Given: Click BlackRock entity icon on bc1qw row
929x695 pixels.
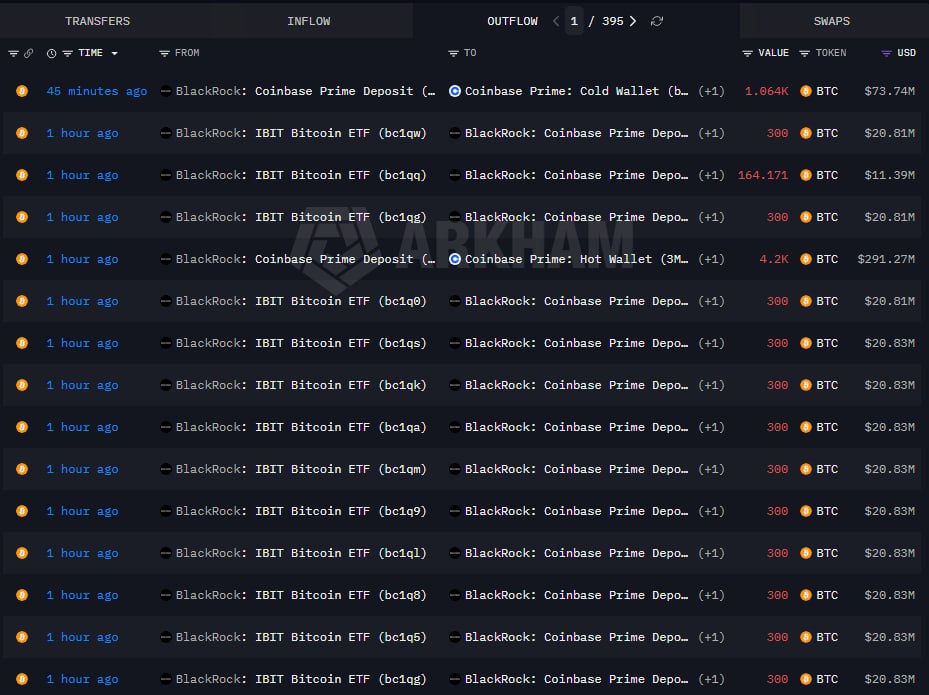Looking at the screenshot, I should pos(166,133).
